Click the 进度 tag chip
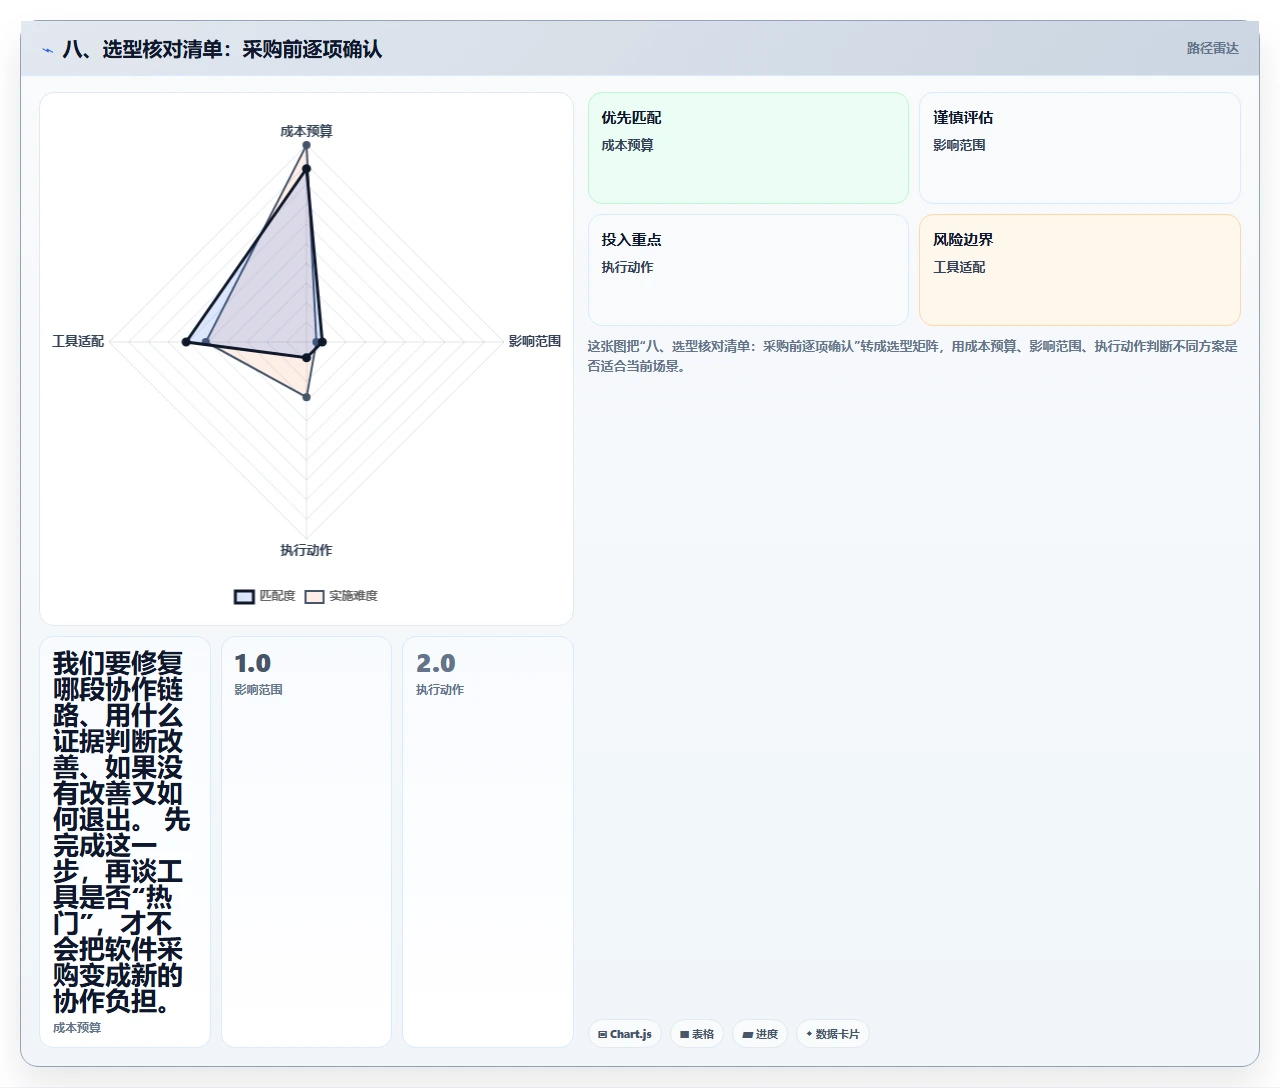The width and height of the screenshot is (1280, 1088). [760, 1034]
